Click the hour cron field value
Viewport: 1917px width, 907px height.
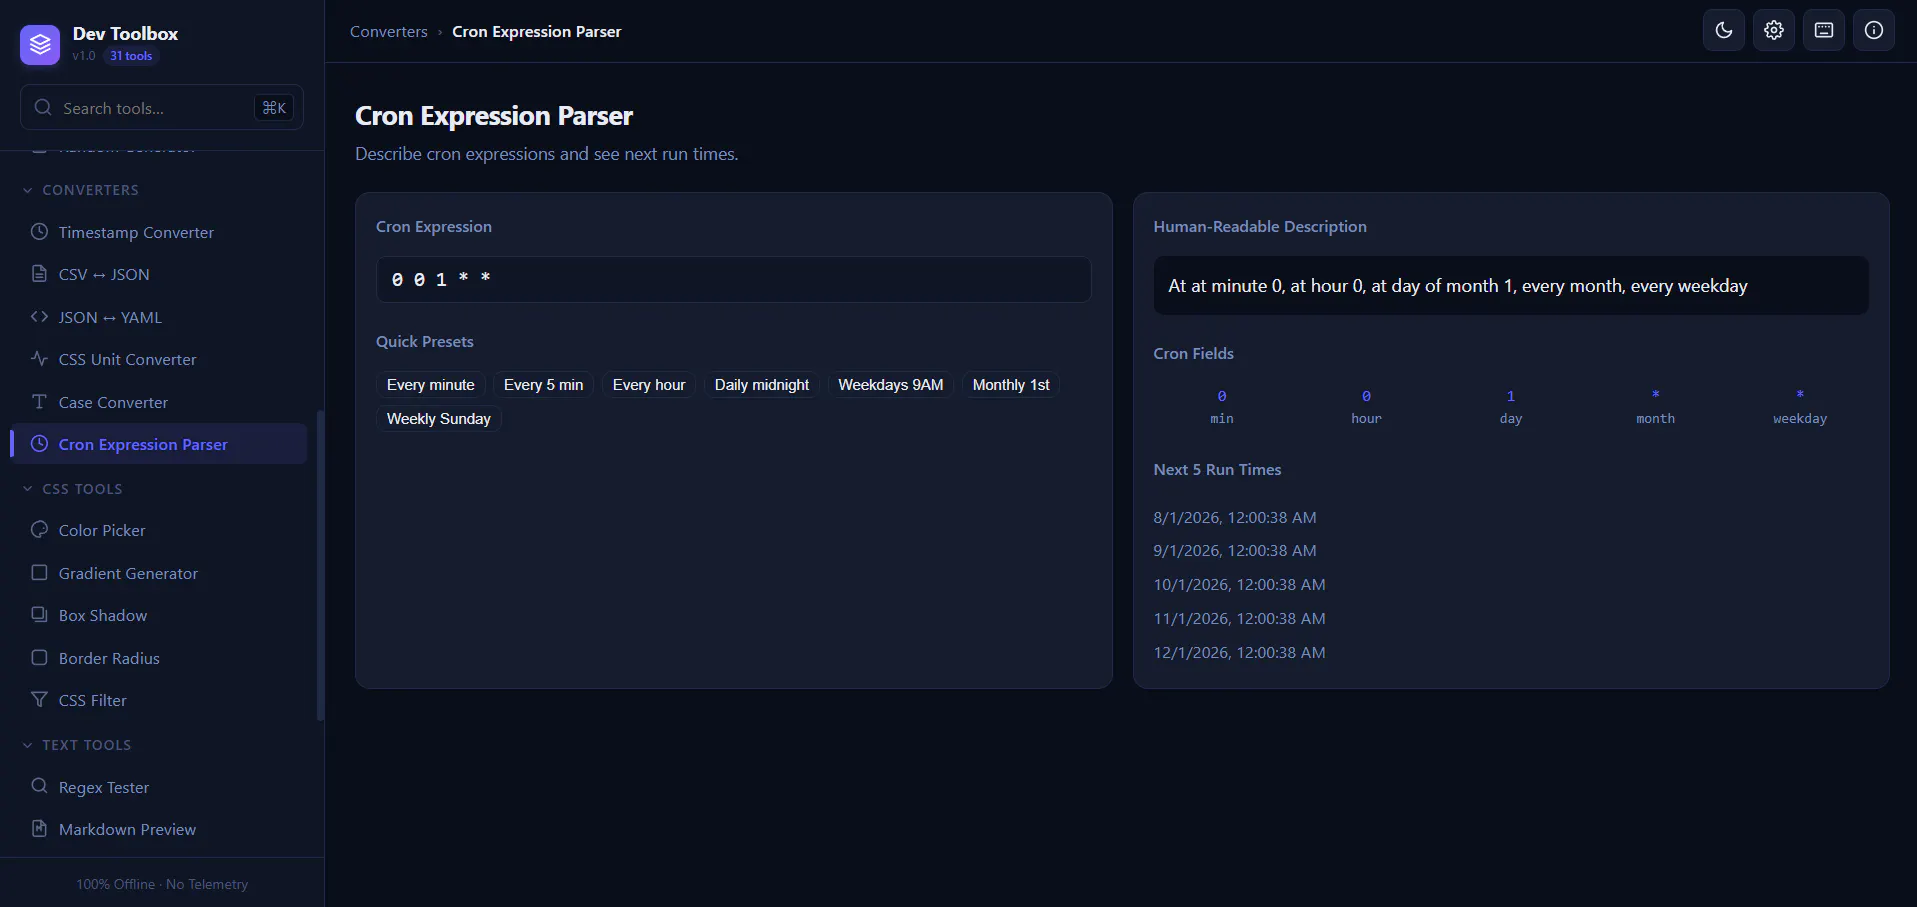tap(1366, 396)
